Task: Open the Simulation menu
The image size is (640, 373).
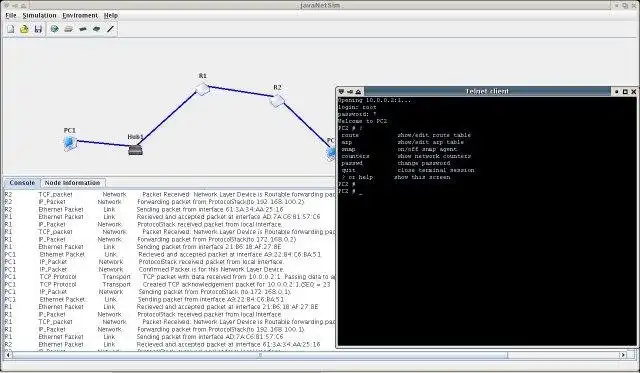Action: [x=39, y=16]
